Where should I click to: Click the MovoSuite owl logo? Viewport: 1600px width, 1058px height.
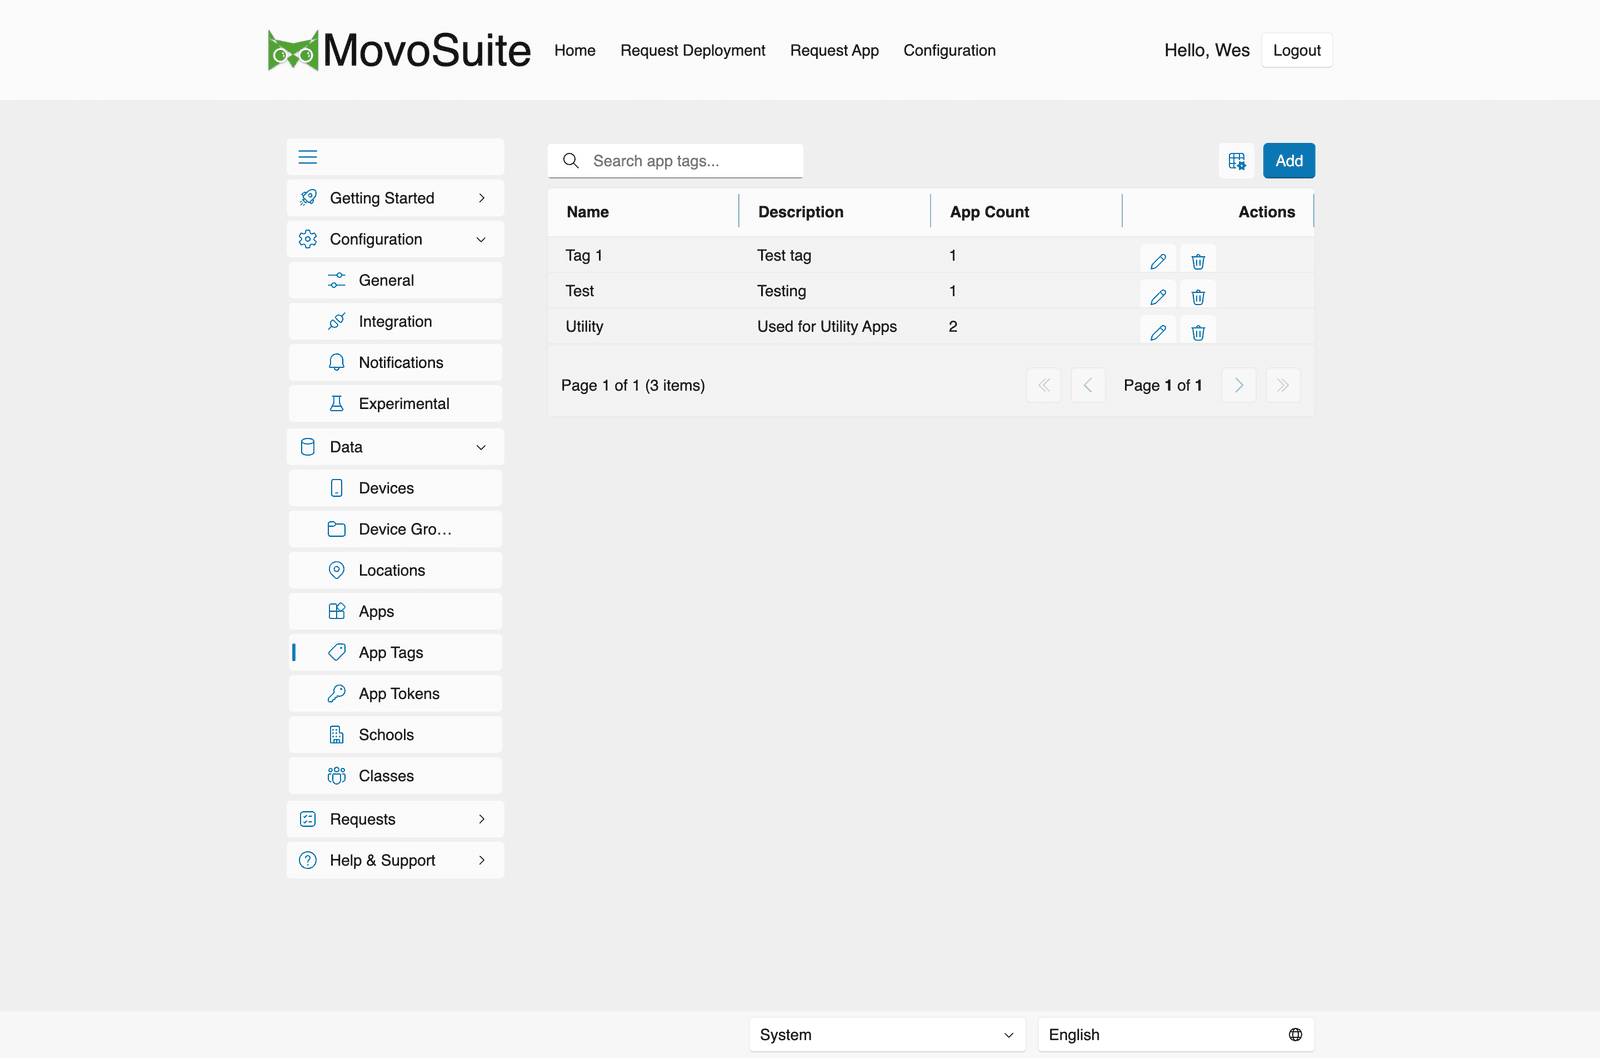293,50
